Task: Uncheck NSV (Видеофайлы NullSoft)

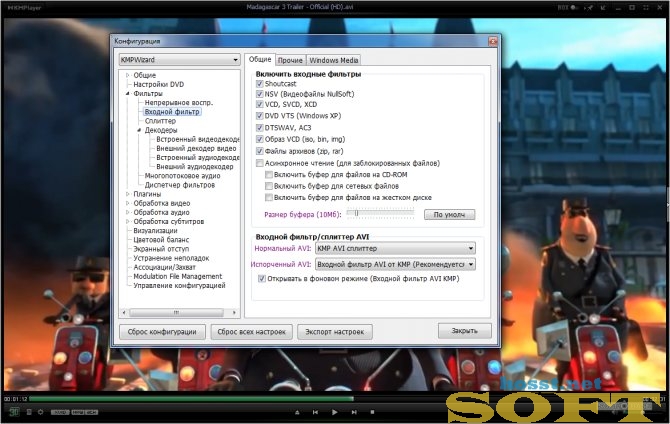Action: tap(259, 94)
